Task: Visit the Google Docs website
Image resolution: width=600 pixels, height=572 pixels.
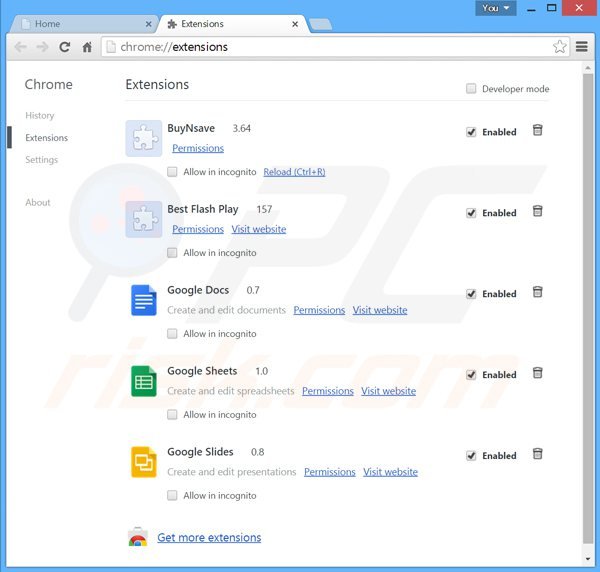Action: pyautogui.click(x=380, y=310)
